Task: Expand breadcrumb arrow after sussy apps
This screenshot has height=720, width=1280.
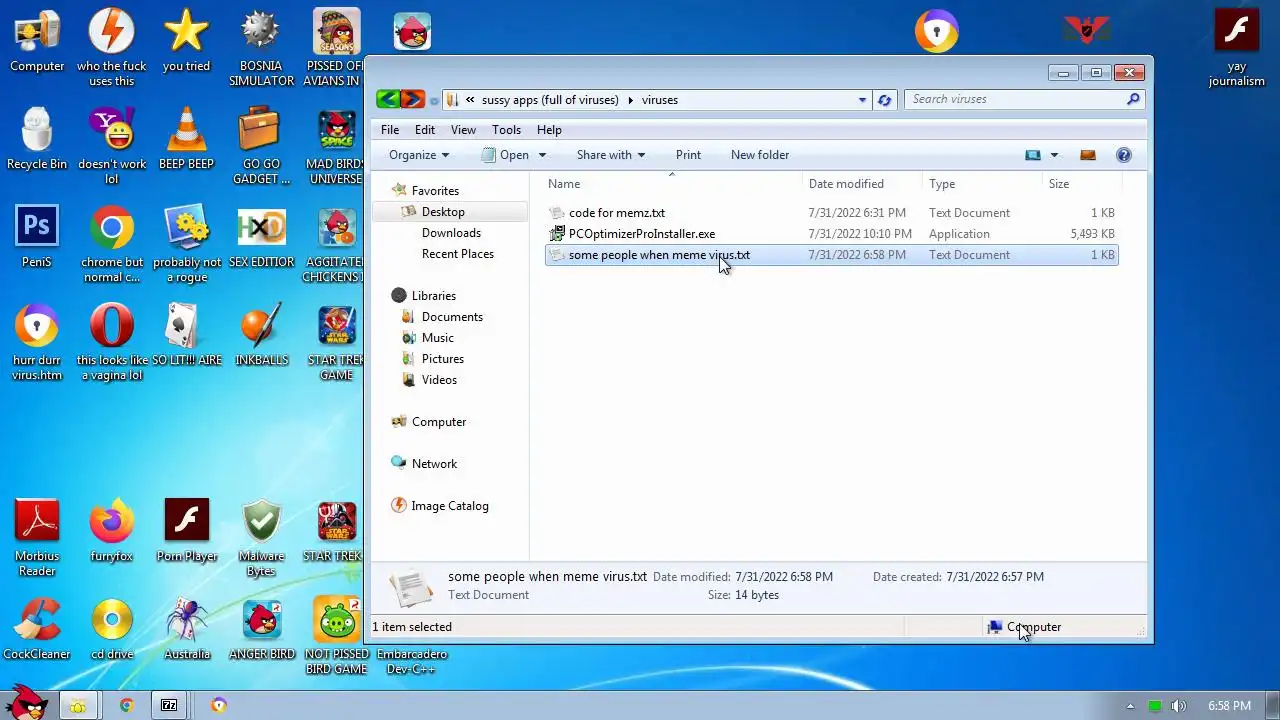Action: pos(630,100)
